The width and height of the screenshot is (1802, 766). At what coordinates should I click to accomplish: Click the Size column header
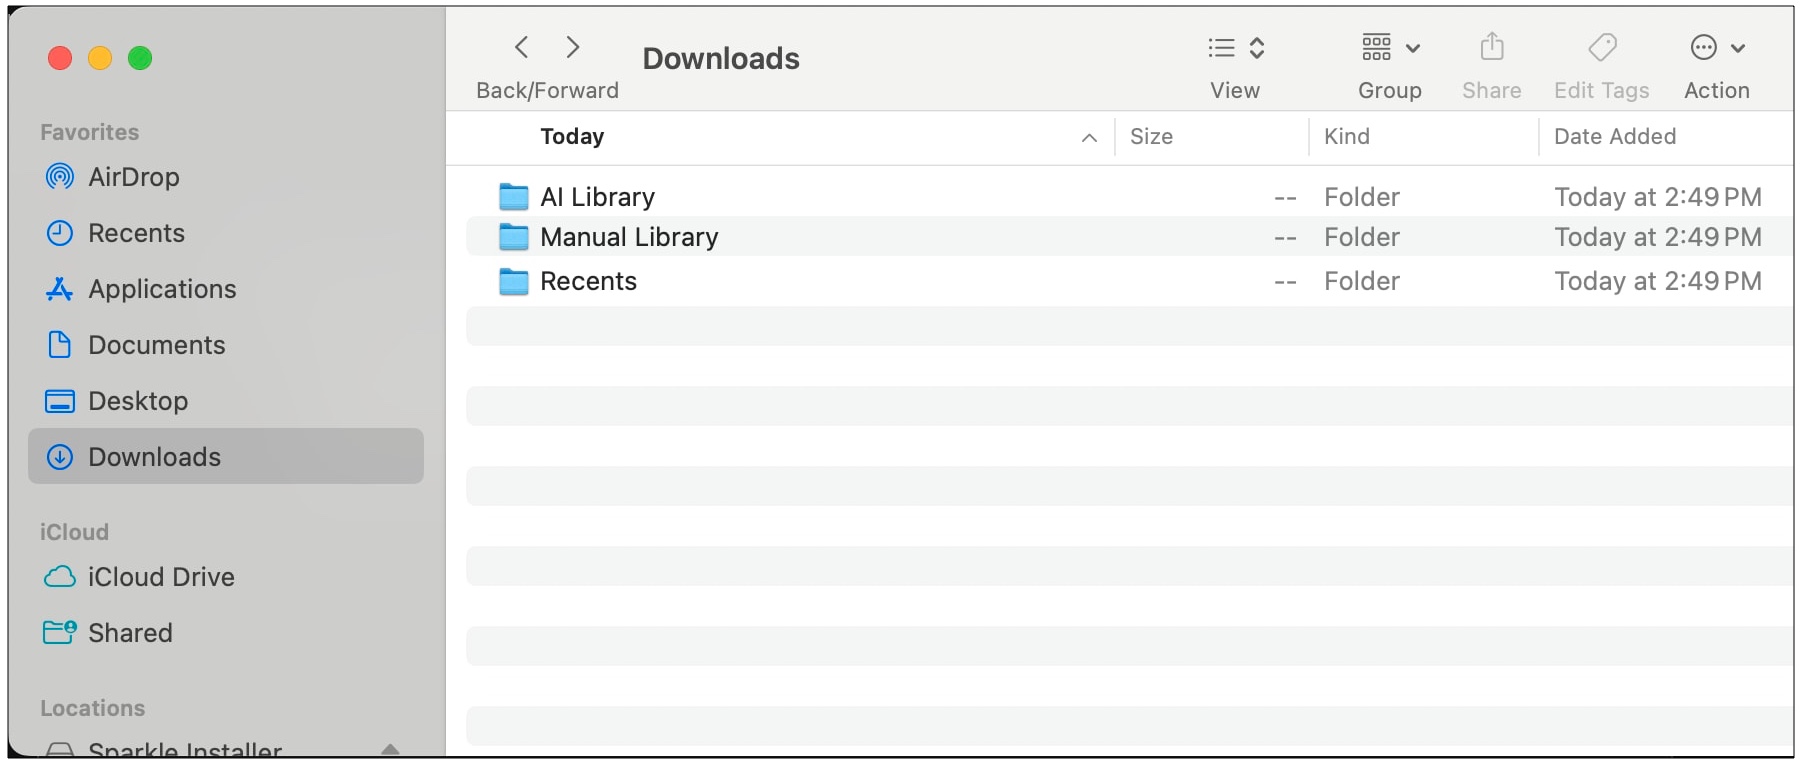pos(1152,137)
